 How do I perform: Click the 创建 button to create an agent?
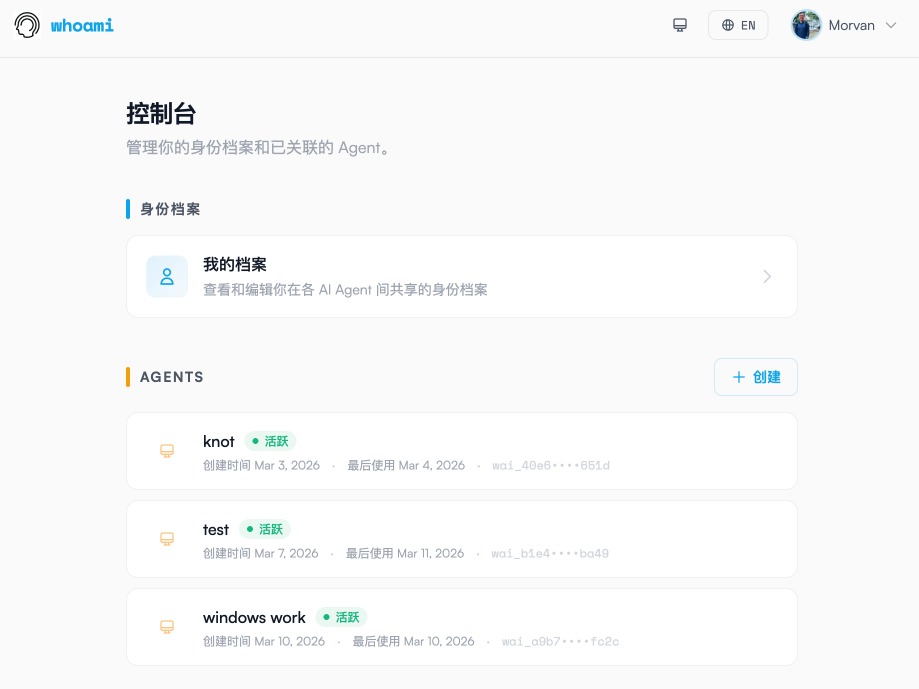(x=755, y=377)
